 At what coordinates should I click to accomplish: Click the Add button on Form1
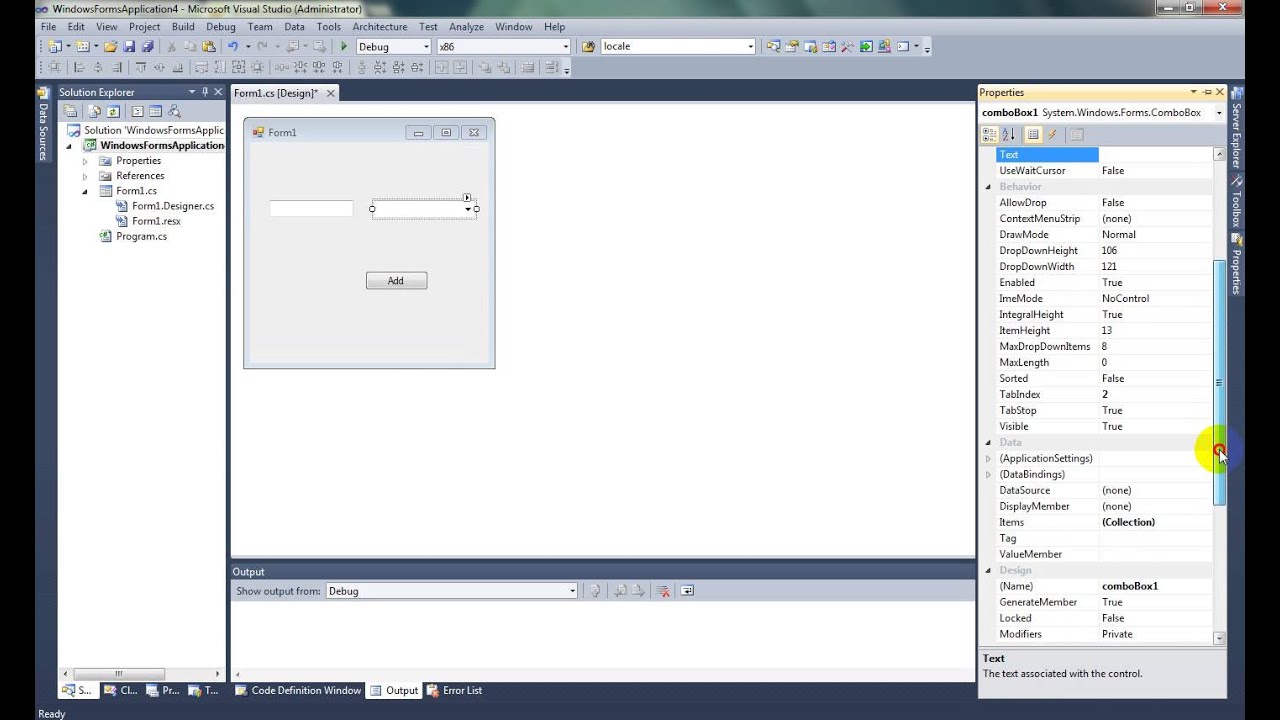coord(396,281)
